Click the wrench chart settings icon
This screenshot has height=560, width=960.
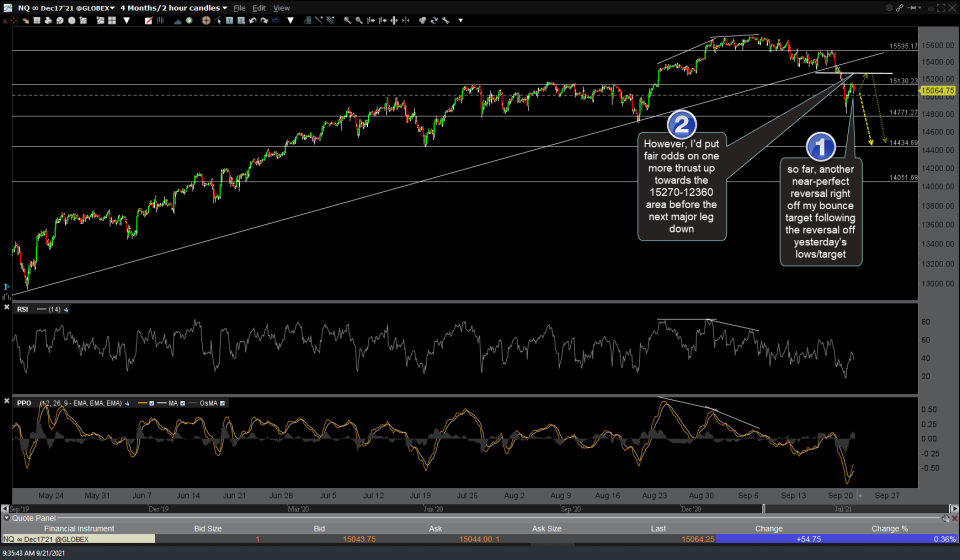pos(445,20)
